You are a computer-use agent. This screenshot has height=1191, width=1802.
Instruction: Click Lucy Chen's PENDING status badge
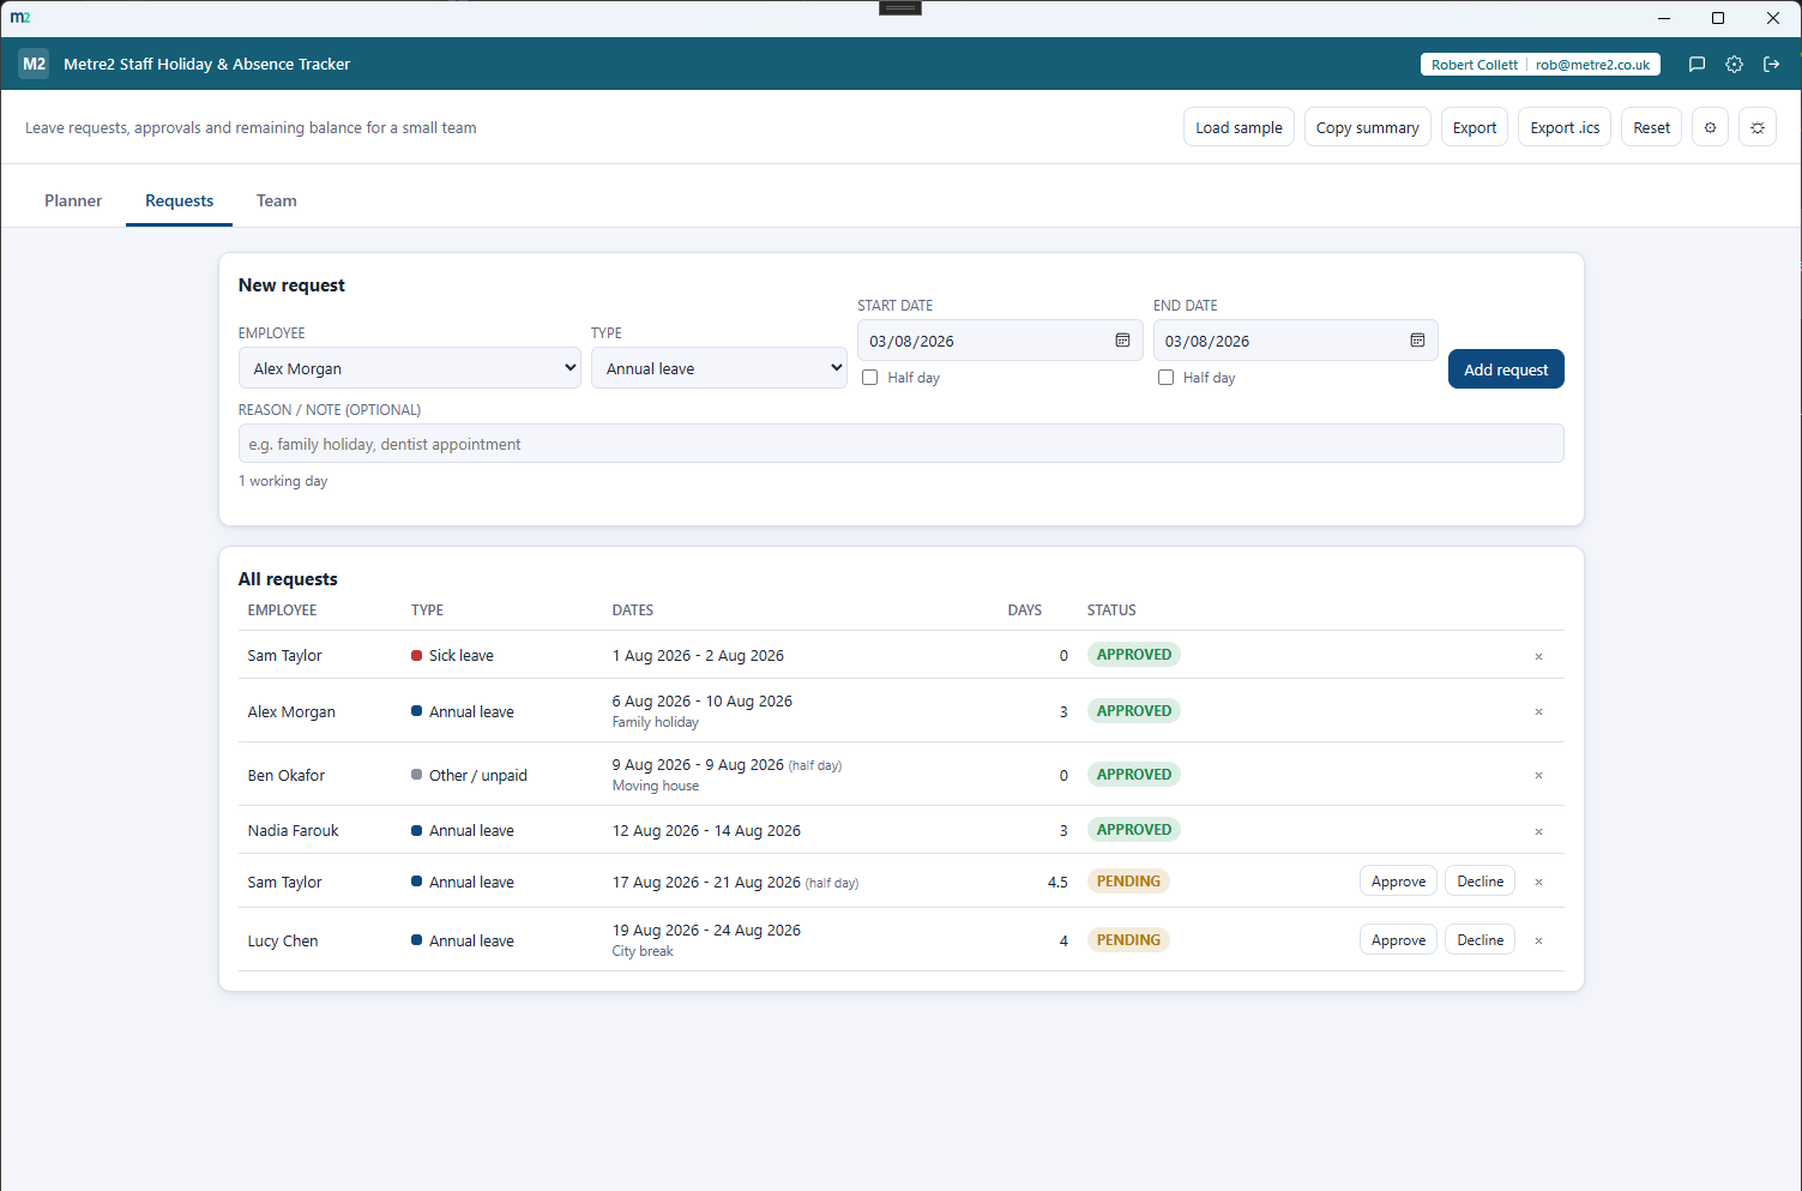pyautogui.click(x=1128, y=939)
